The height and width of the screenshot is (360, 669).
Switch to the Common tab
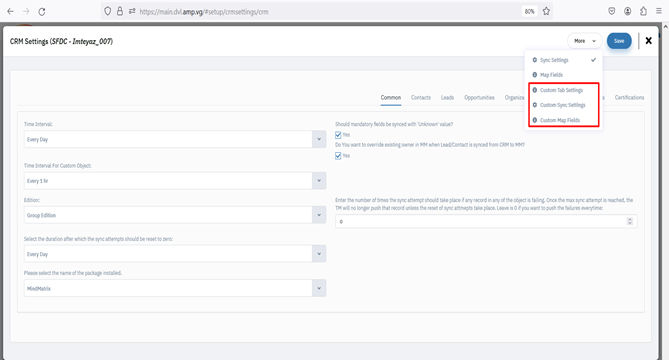point(391,98)
